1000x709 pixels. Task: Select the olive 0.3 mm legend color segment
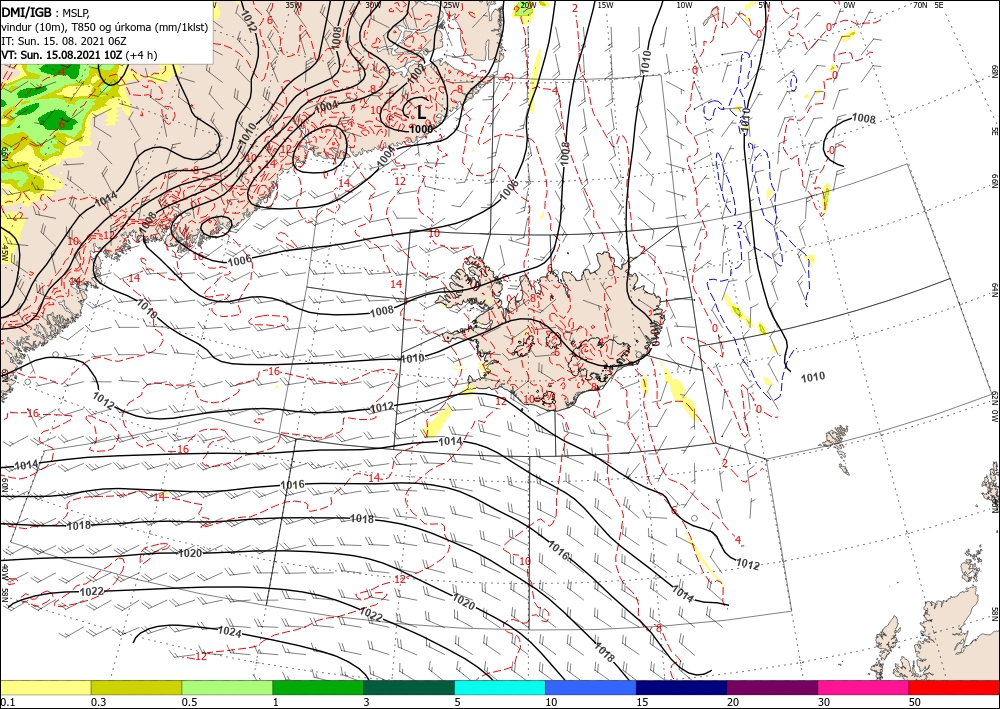point(136,687)
